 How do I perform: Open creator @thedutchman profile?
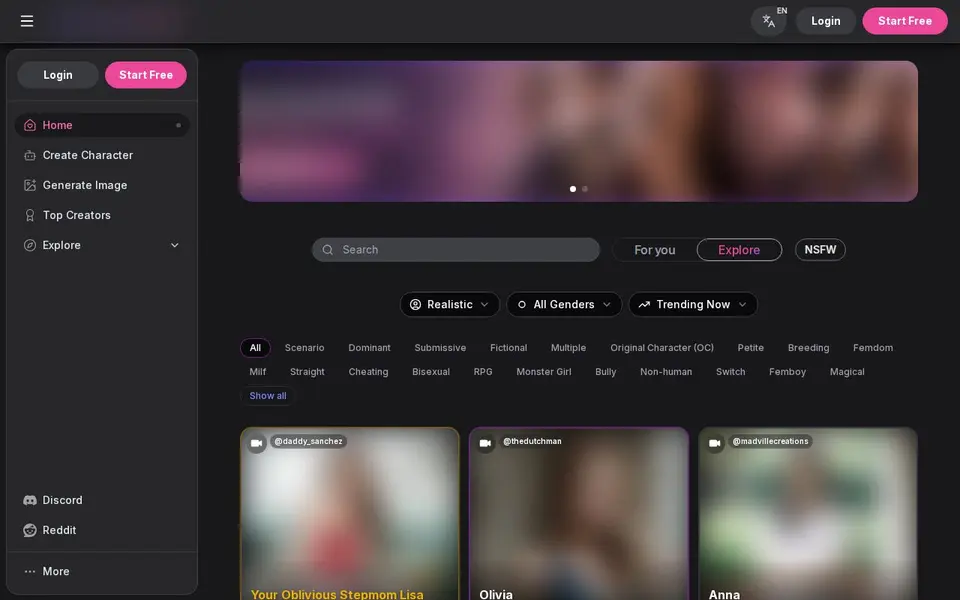pyautogui.click(x=532, y=441)
